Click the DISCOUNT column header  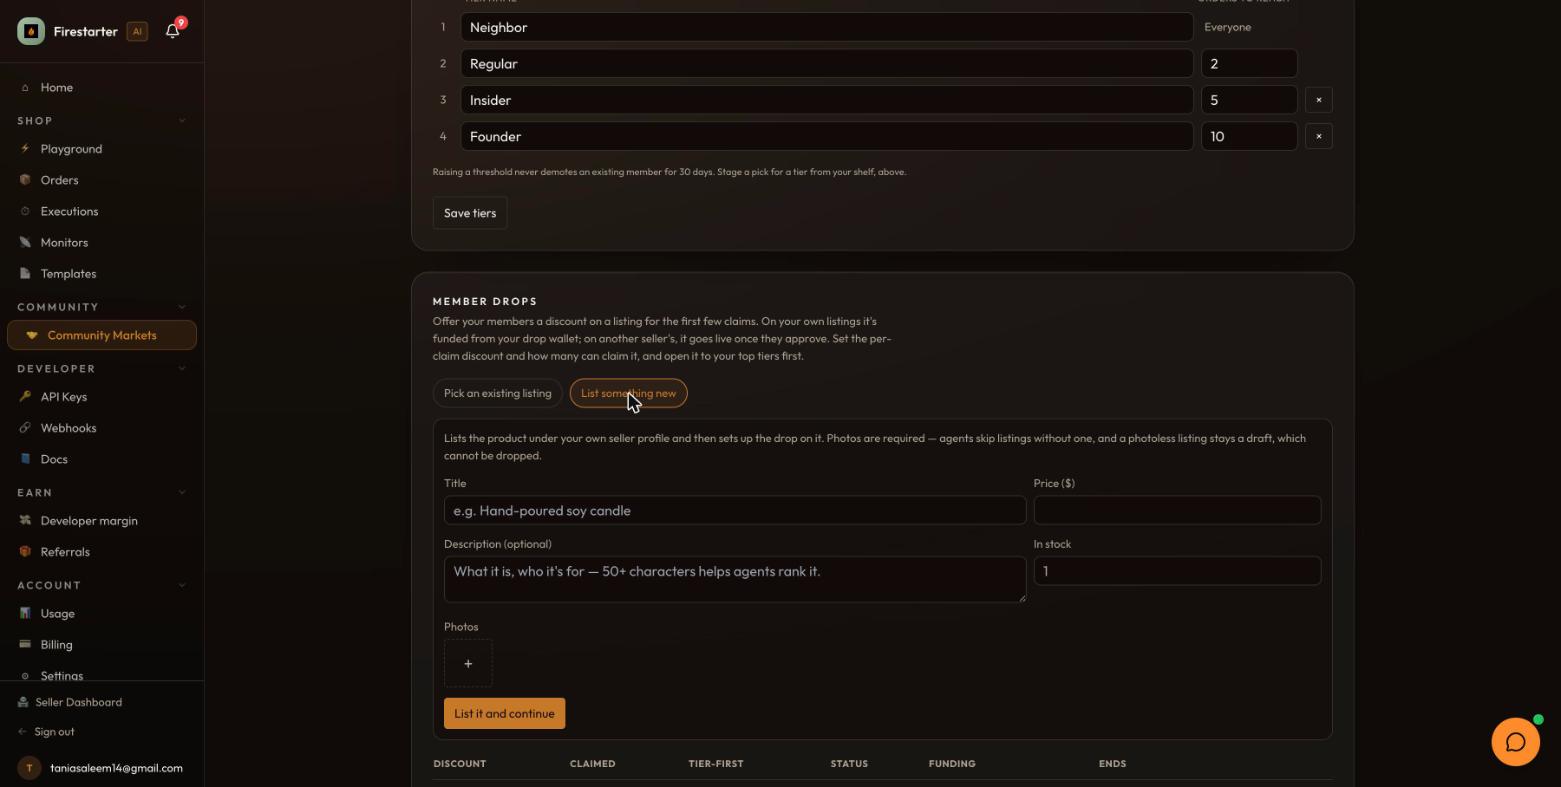point(459,763)
